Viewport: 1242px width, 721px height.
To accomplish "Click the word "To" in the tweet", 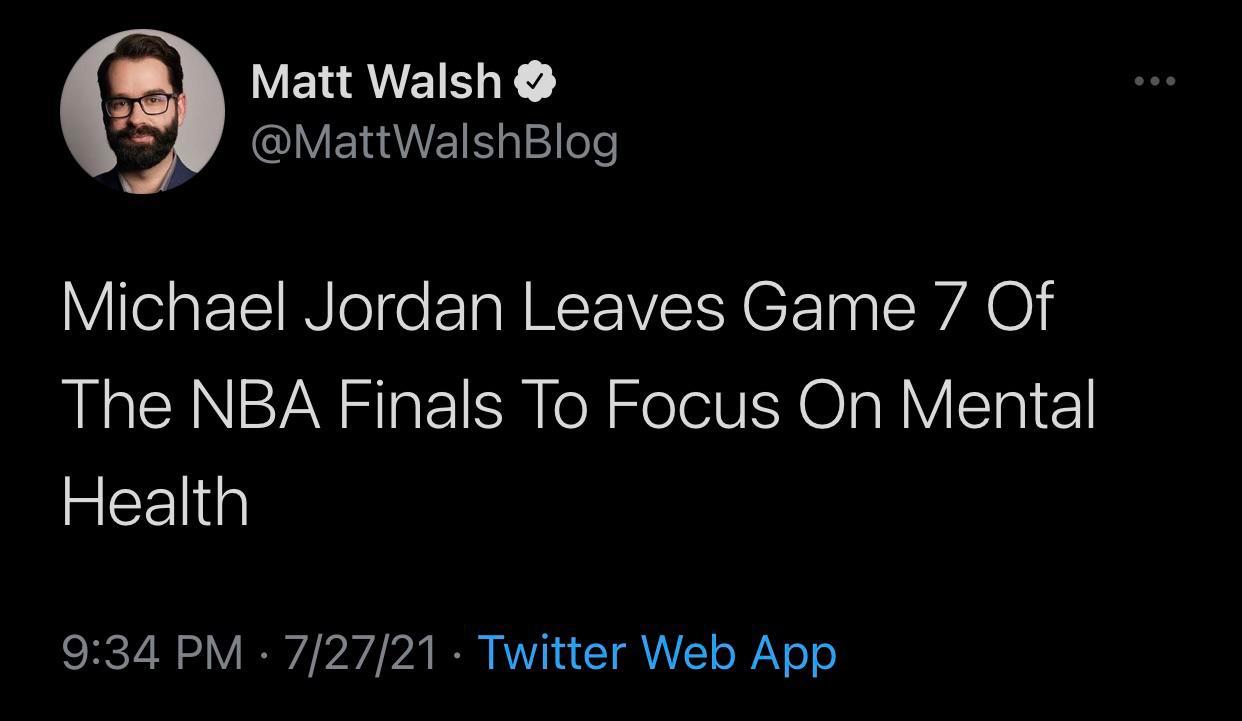I will click(553, 405).
